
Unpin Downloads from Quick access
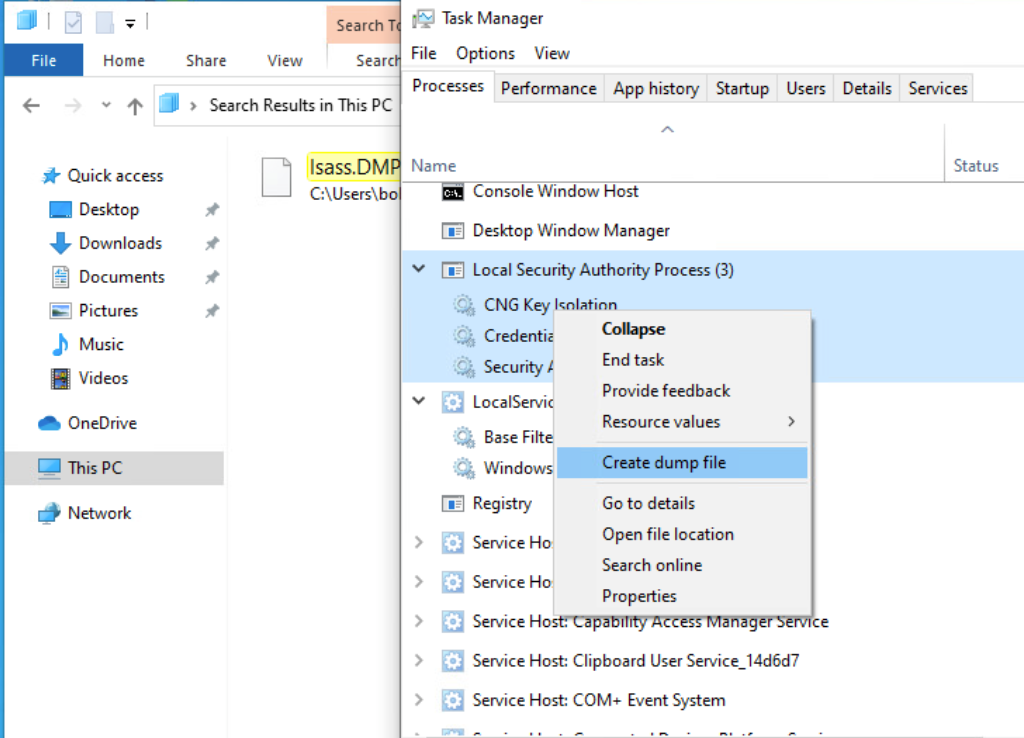(x=211, y=243)
